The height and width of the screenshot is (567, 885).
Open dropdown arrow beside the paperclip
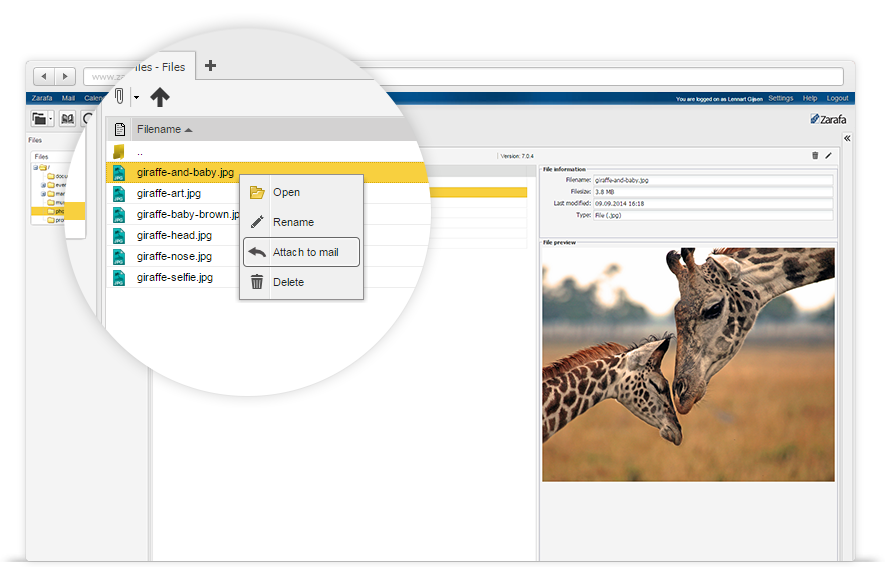pyautogui.click(x=137, y=98)
